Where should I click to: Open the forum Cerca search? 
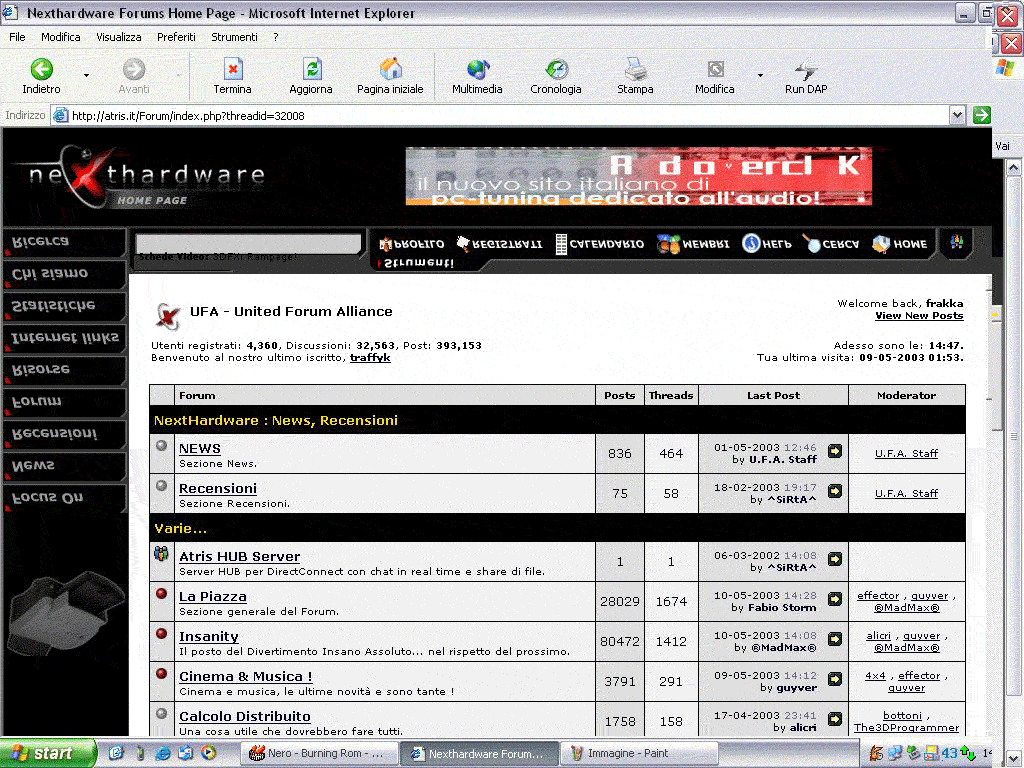(x=831, y=244)
